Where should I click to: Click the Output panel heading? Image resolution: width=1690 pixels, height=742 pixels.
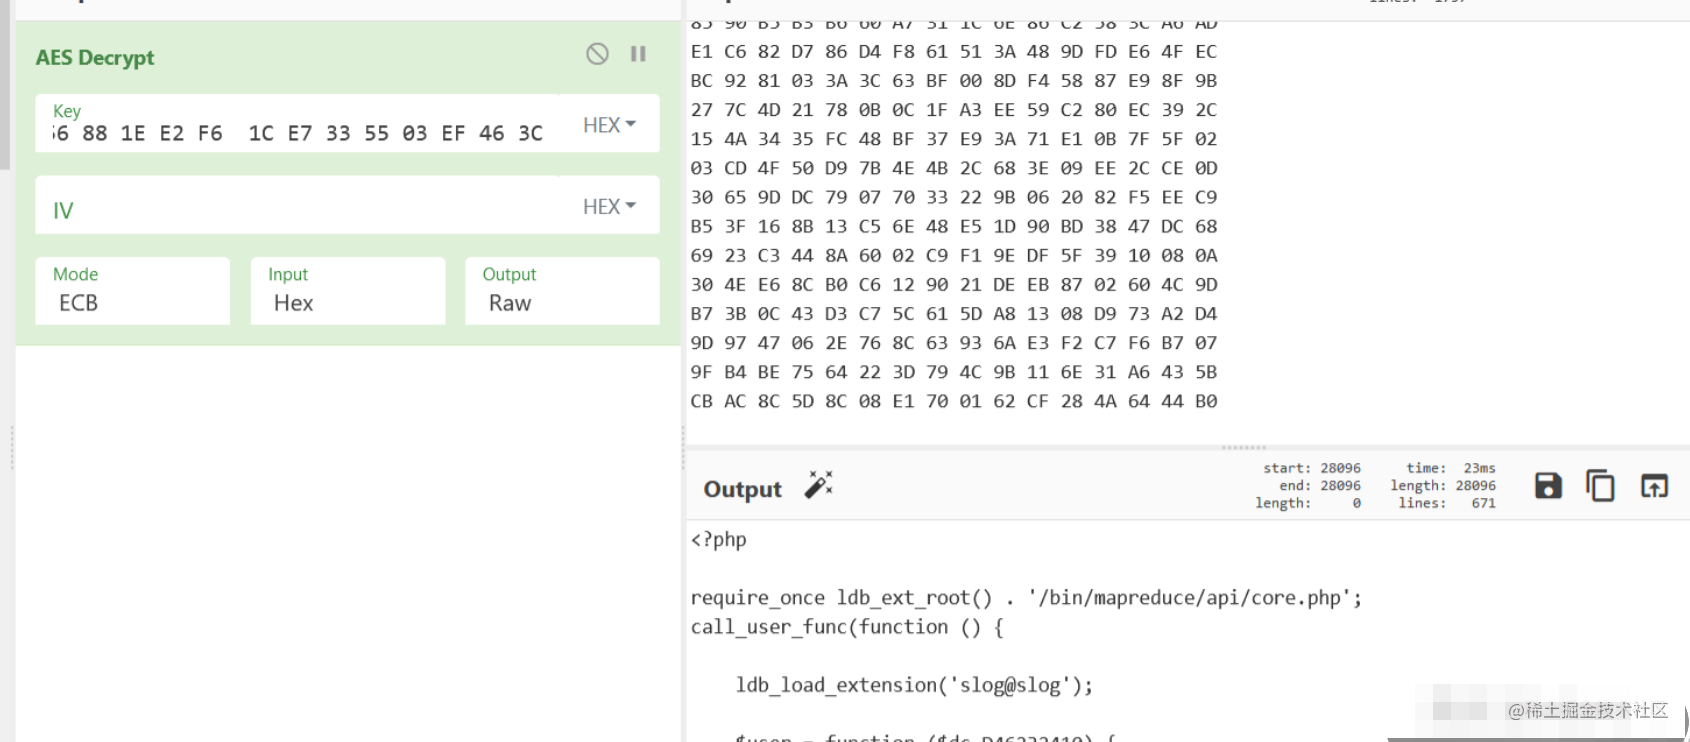point(743,489)
